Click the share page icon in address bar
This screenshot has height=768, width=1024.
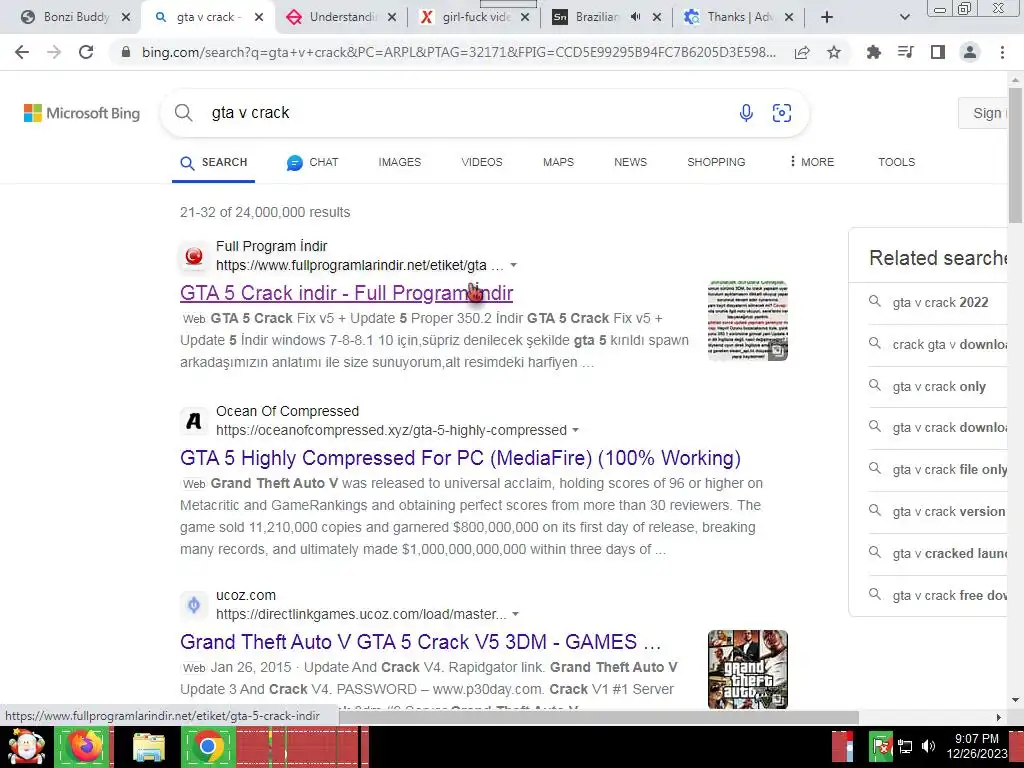[802, 52]
